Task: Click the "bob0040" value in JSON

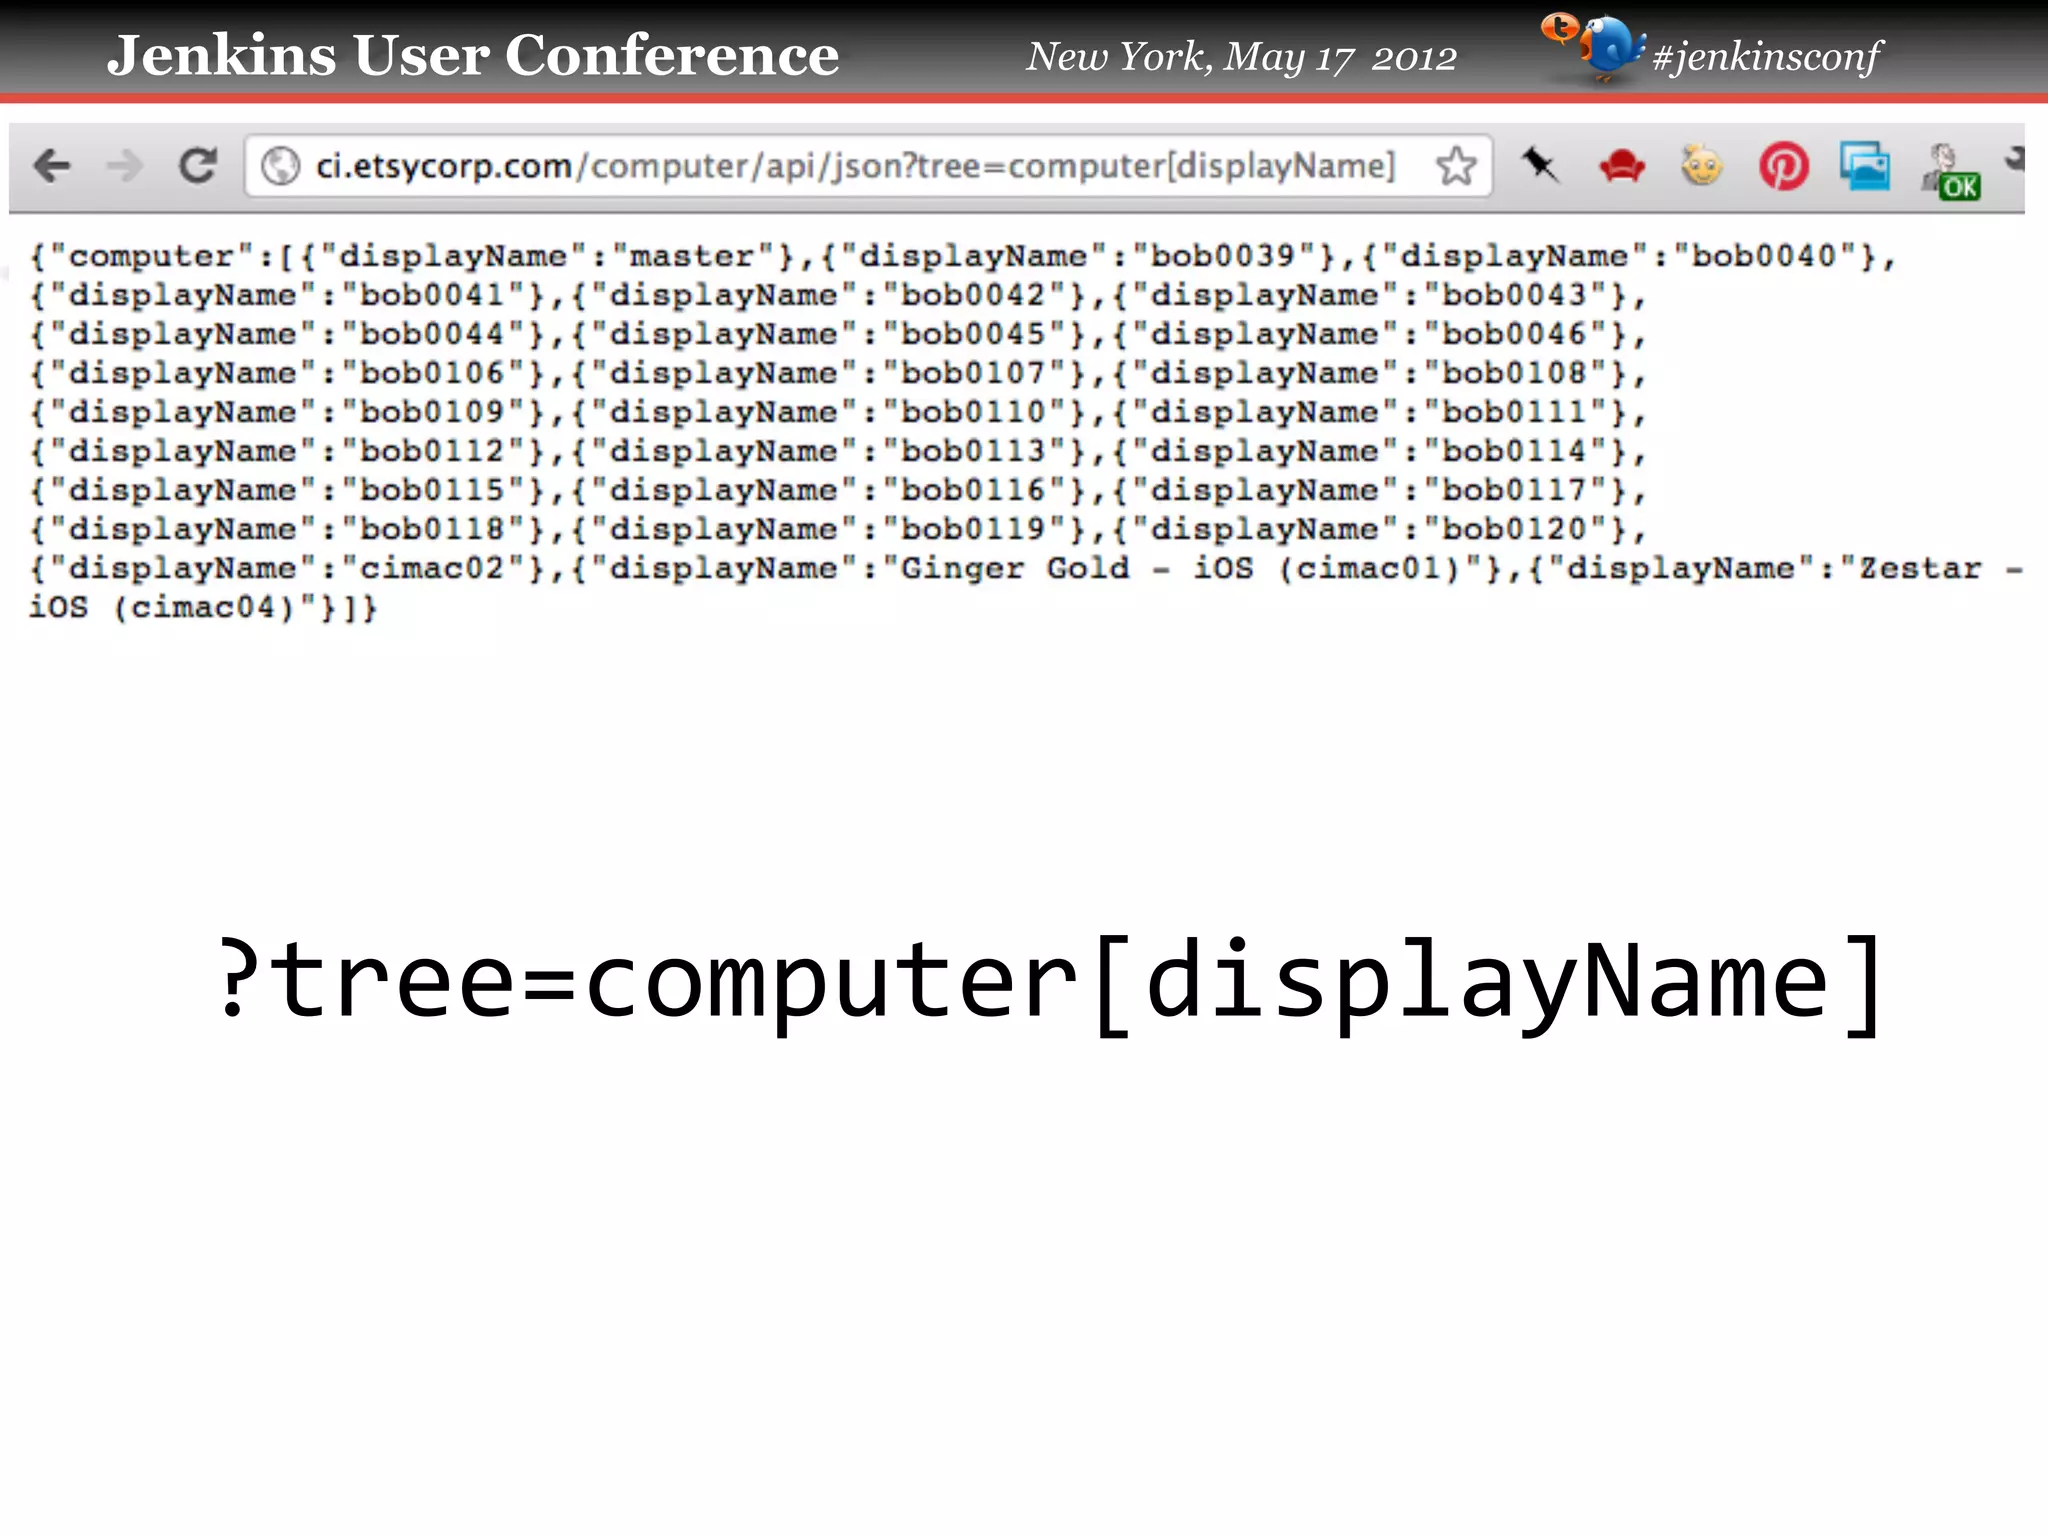Action: pos(1774,256)
